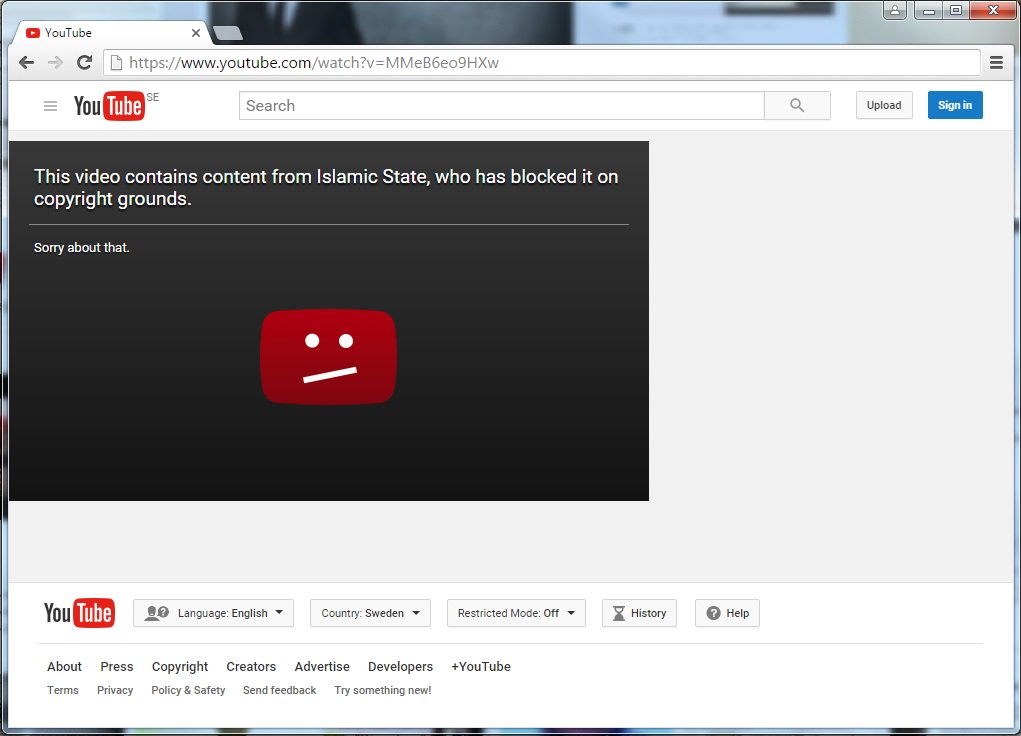This screenshot has height=736, width=1021.
Task: Focus the YouTube Search field
Action: [501, 106]
